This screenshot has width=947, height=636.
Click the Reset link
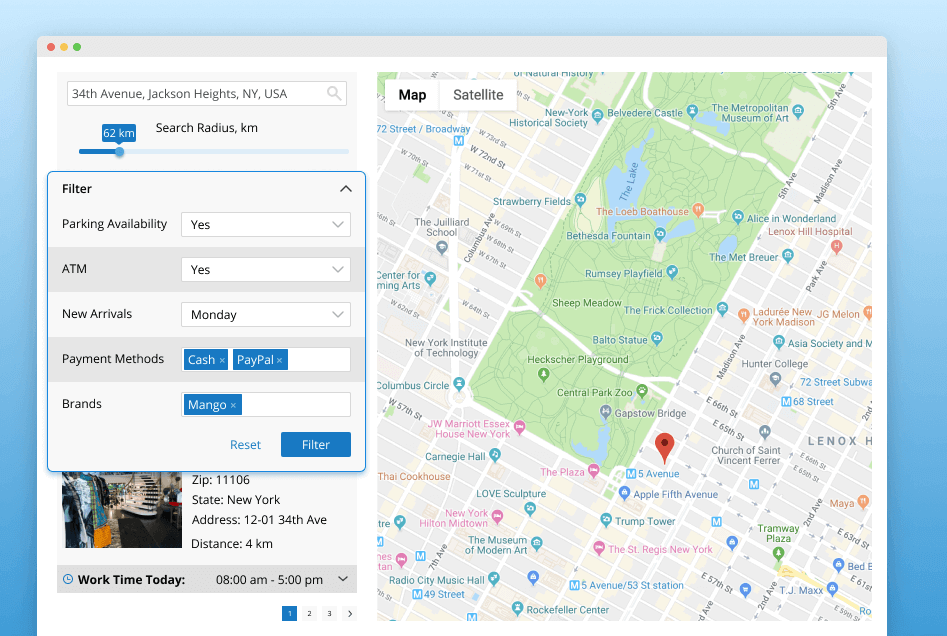[x=245, y=445]
